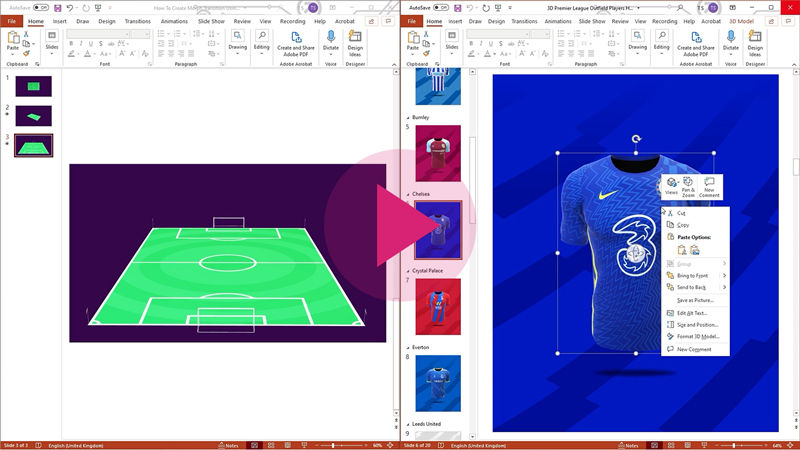800x450 pixels.
Task: Expand the Bring to Front submenu arrow
Action: 724,275
